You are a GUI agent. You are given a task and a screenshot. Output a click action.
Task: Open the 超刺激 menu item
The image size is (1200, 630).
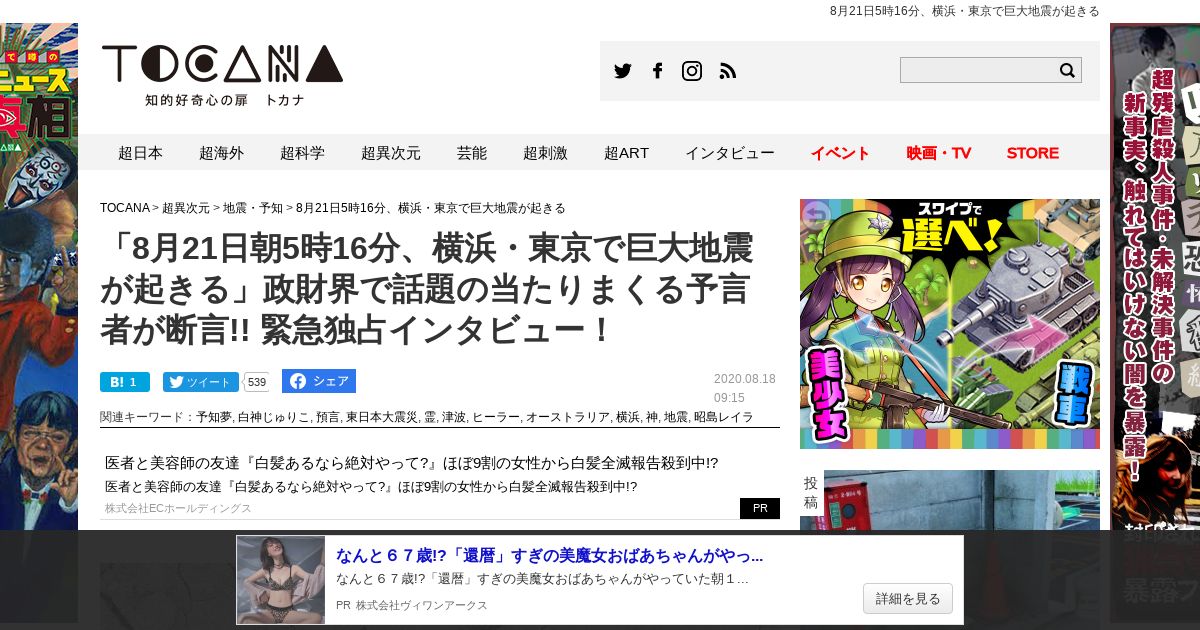tap(545, 153)
